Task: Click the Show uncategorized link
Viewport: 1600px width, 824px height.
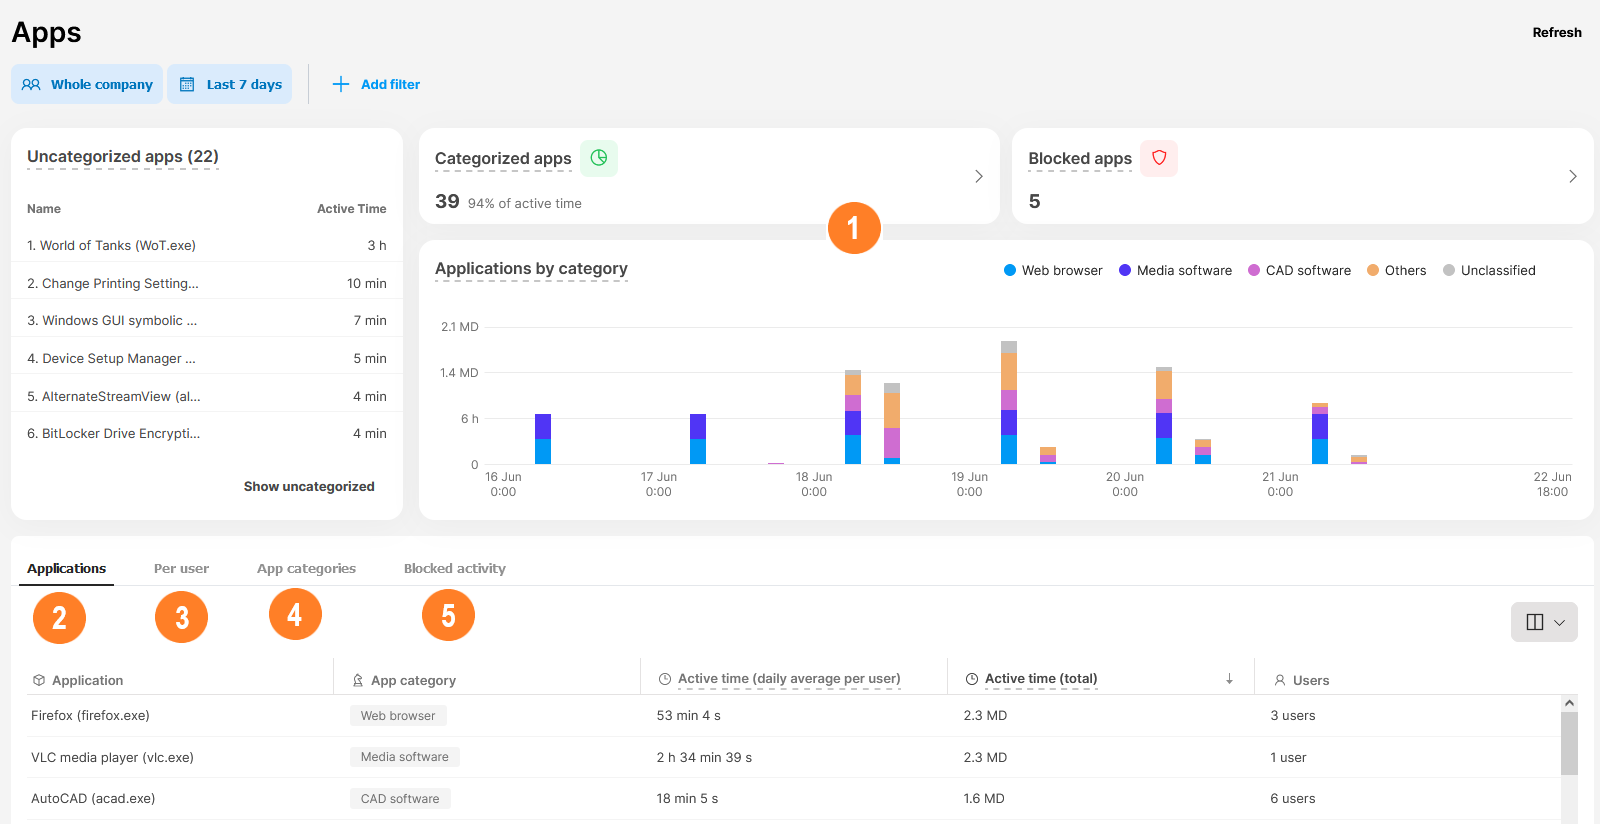Action: [309, 486]
